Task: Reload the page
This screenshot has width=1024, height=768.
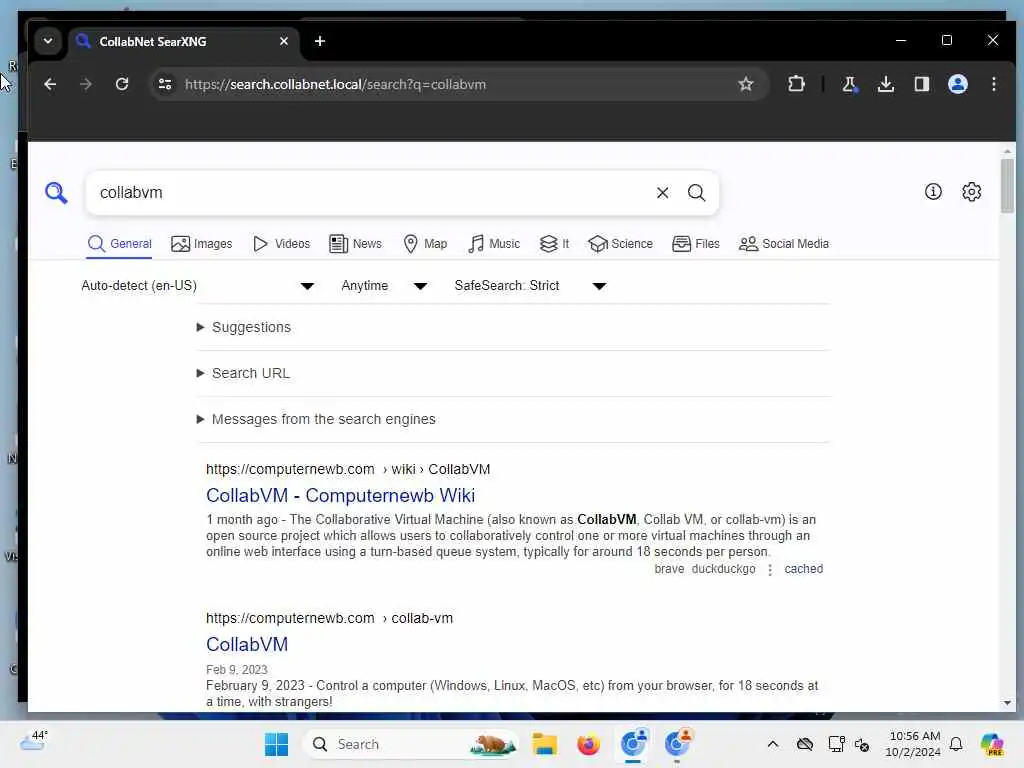Action: coord(122,84)
